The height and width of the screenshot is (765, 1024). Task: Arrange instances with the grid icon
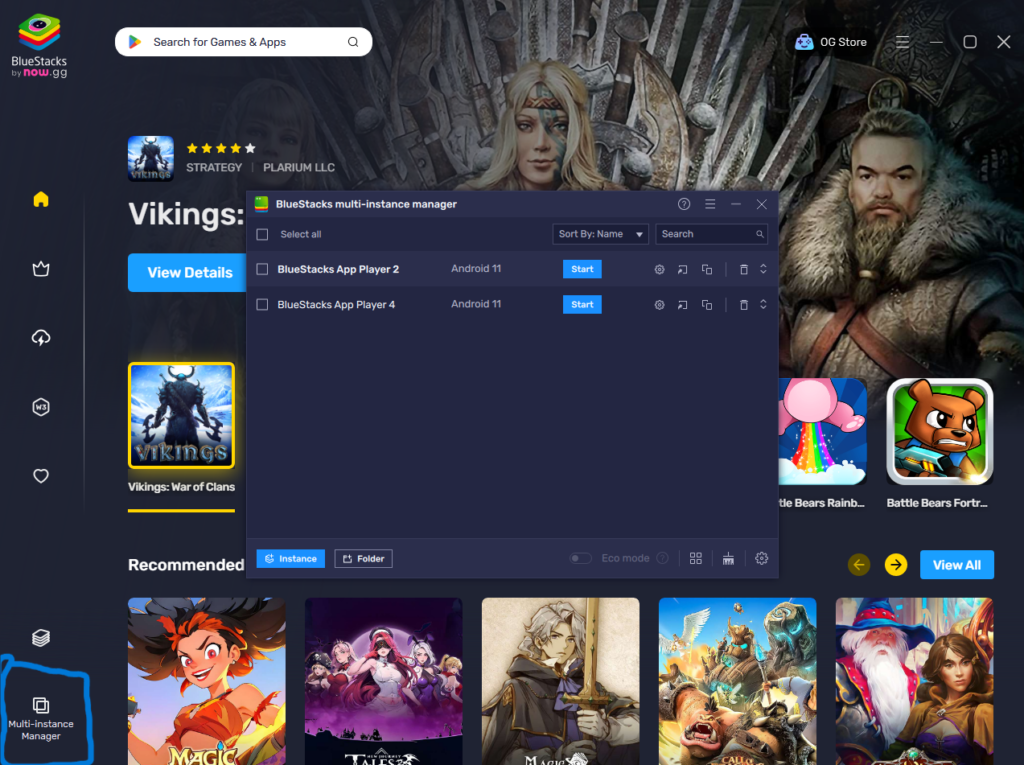(696, 558)
